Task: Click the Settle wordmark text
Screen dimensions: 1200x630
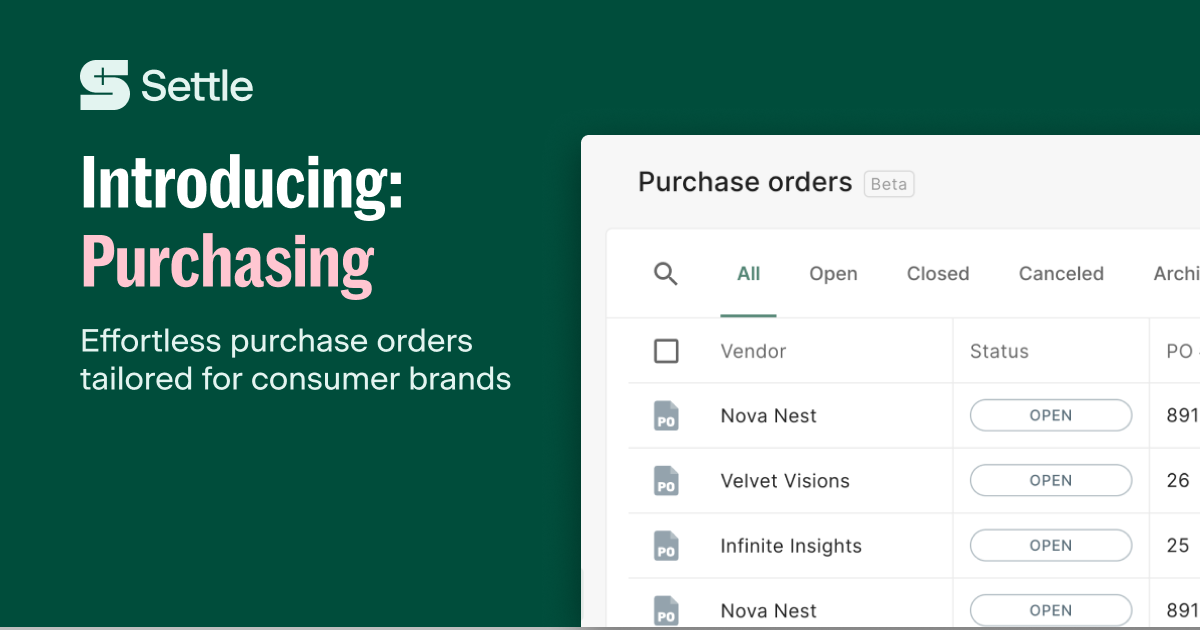Action: click(x=197, y=86)
